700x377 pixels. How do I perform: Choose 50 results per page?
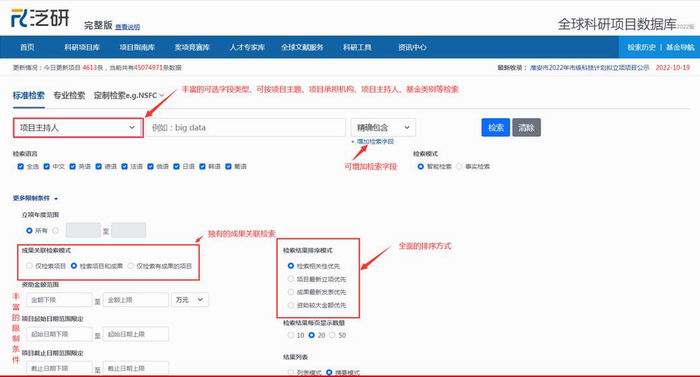click(x=332, y=335)
